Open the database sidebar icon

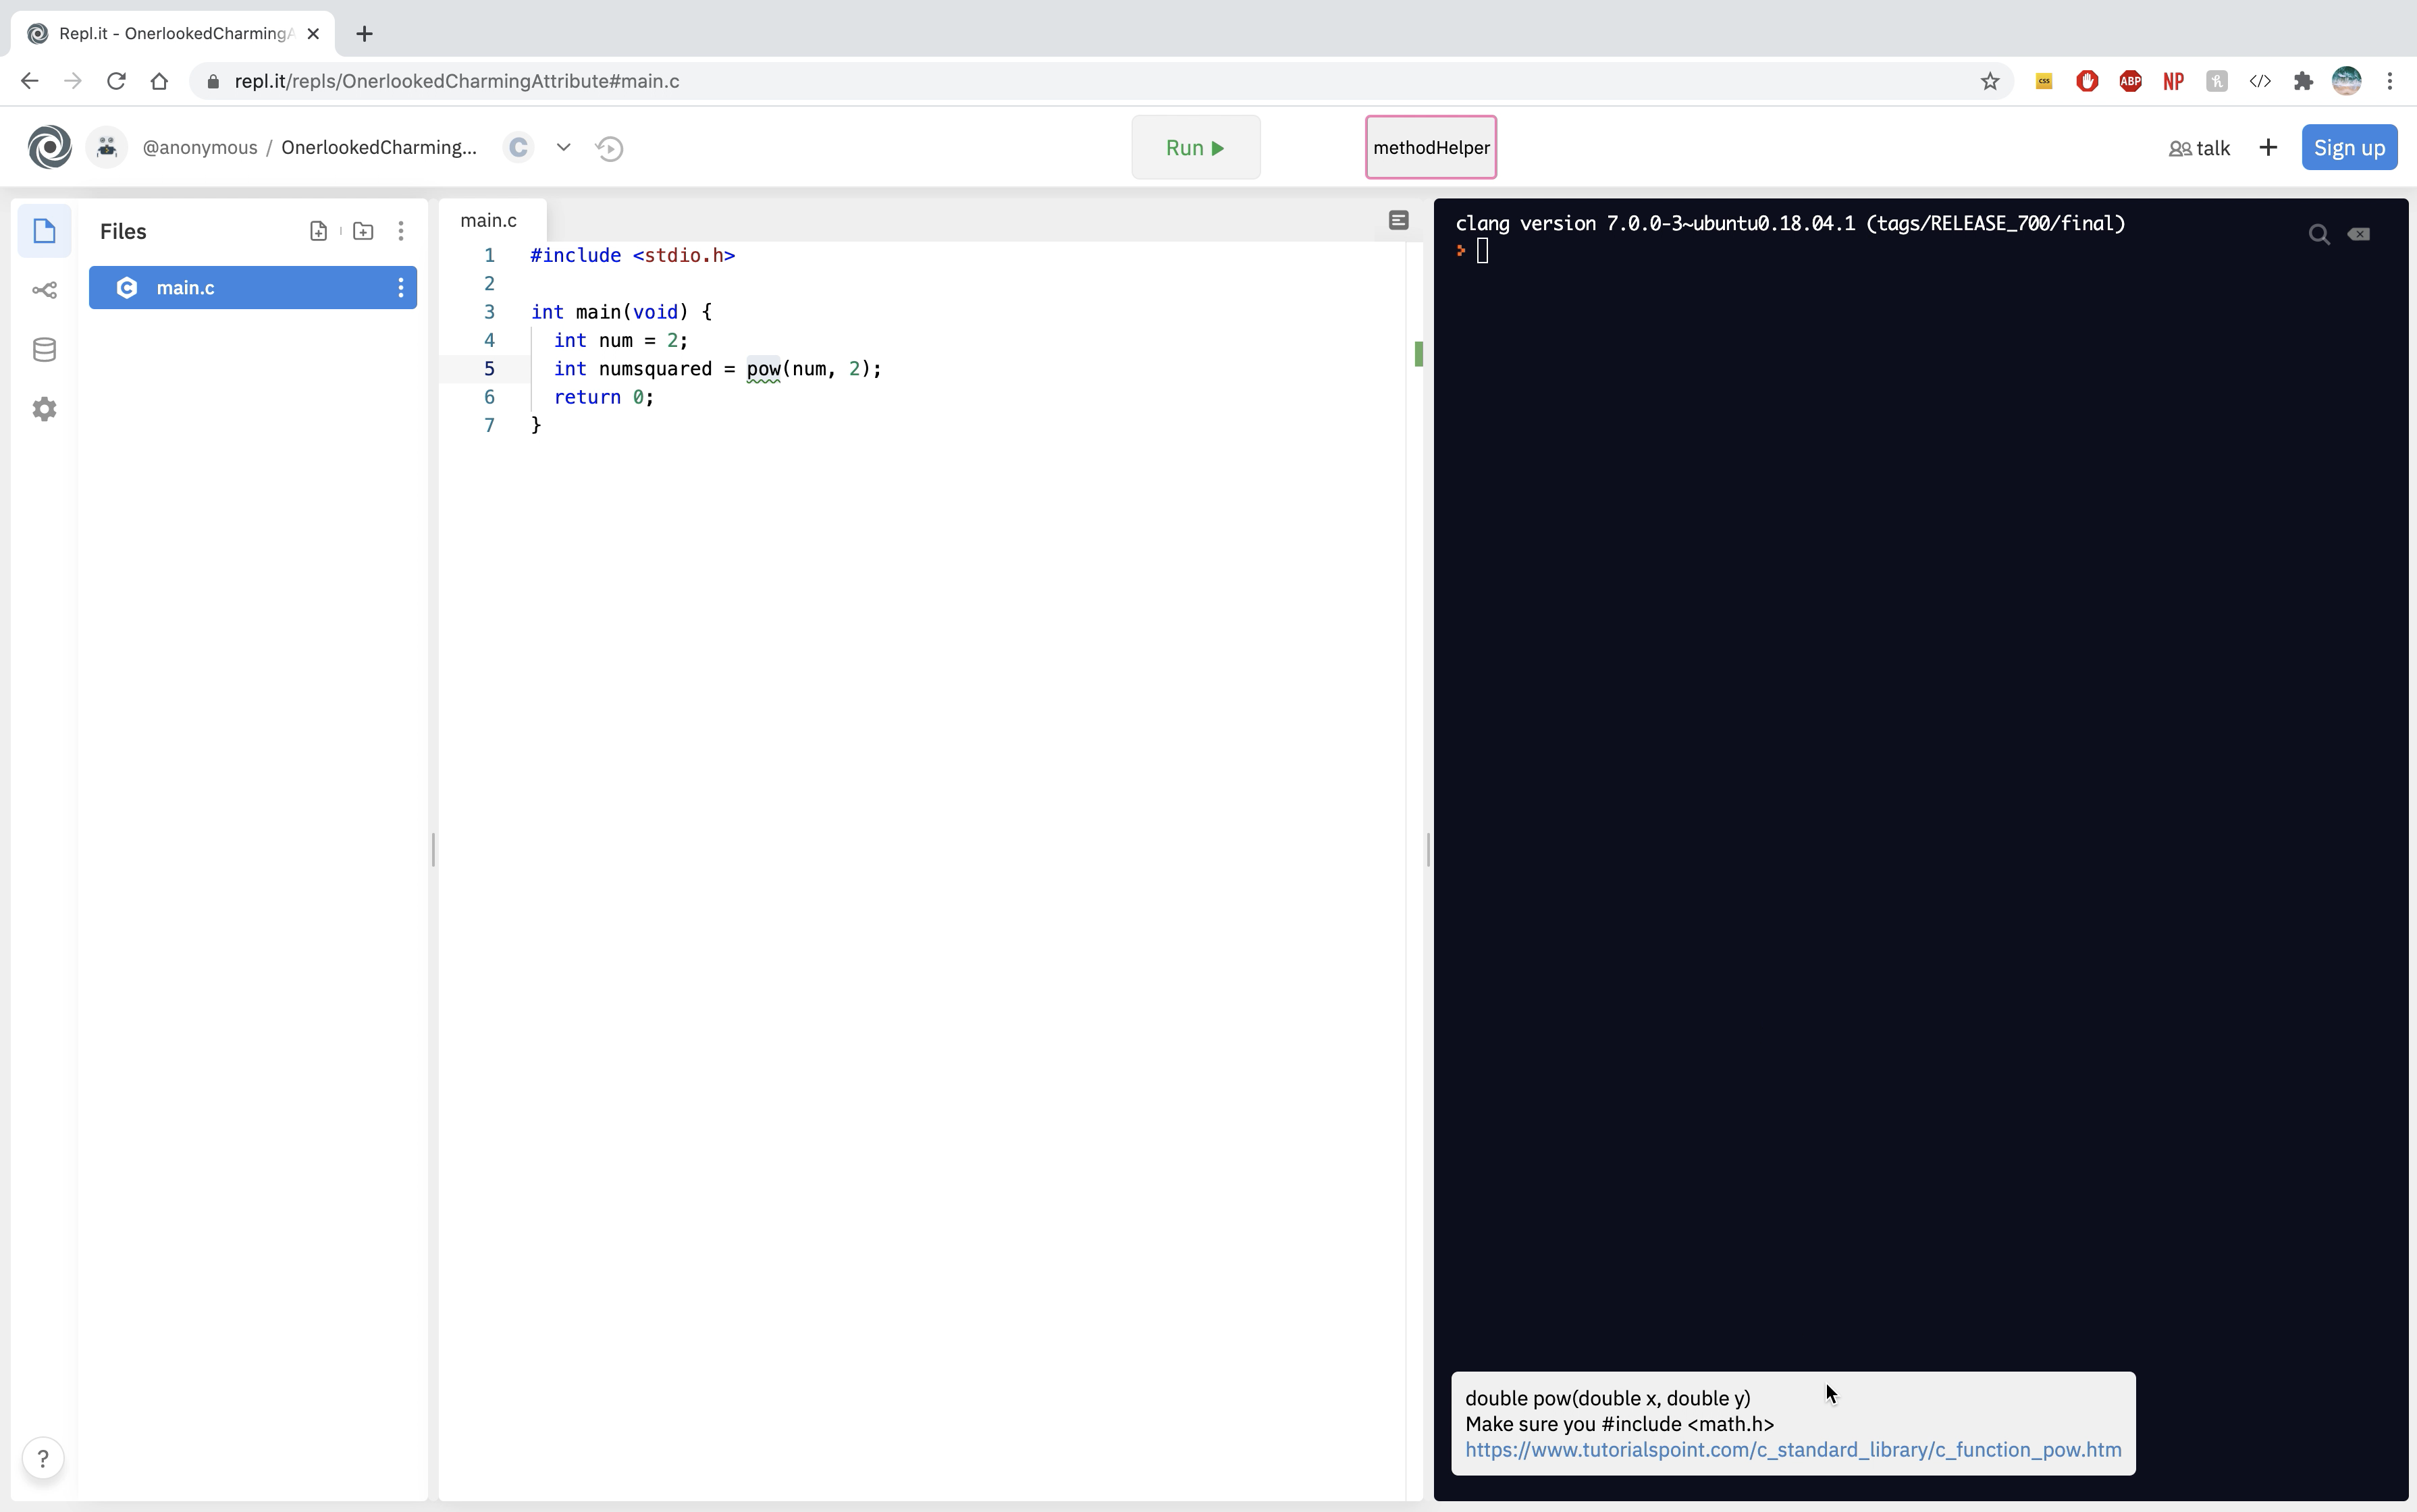(x=44, y=350)
